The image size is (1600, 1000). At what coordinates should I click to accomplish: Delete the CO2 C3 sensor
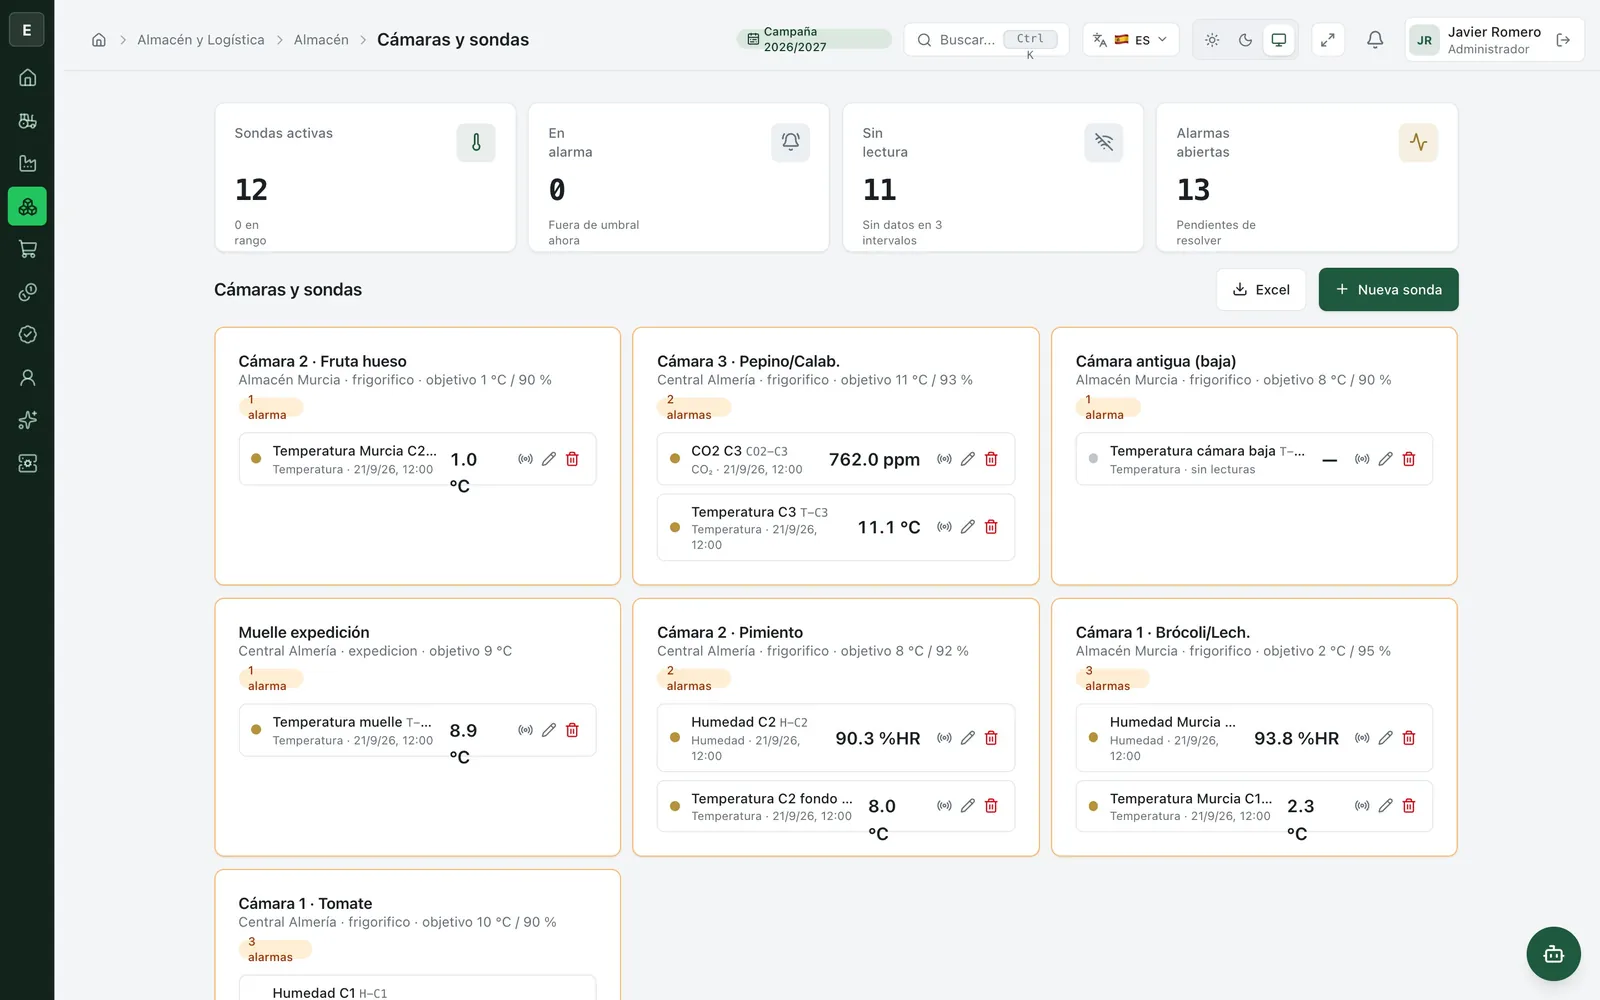991,459
